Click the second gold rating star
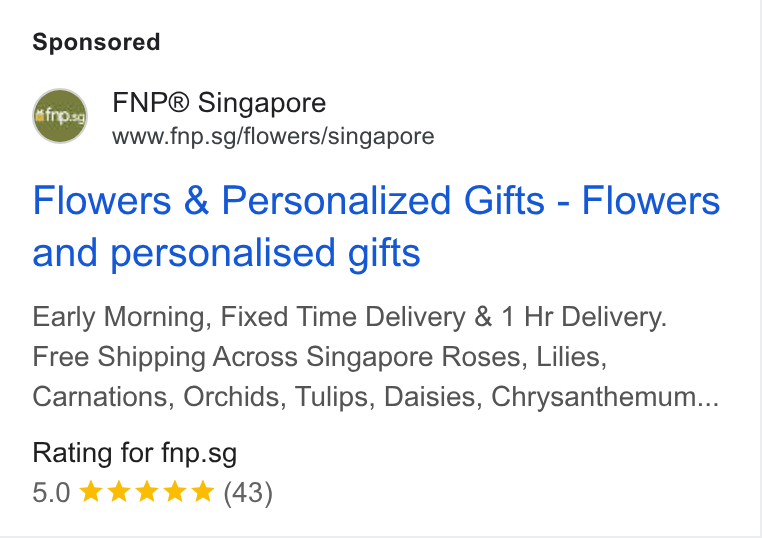The height and width of the screenshot is (538, 762). coord(119,491)
